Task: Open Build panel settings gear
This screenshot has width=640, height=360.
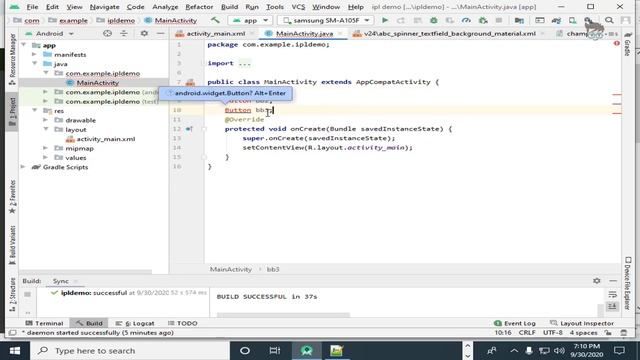Action: (597, 281)
